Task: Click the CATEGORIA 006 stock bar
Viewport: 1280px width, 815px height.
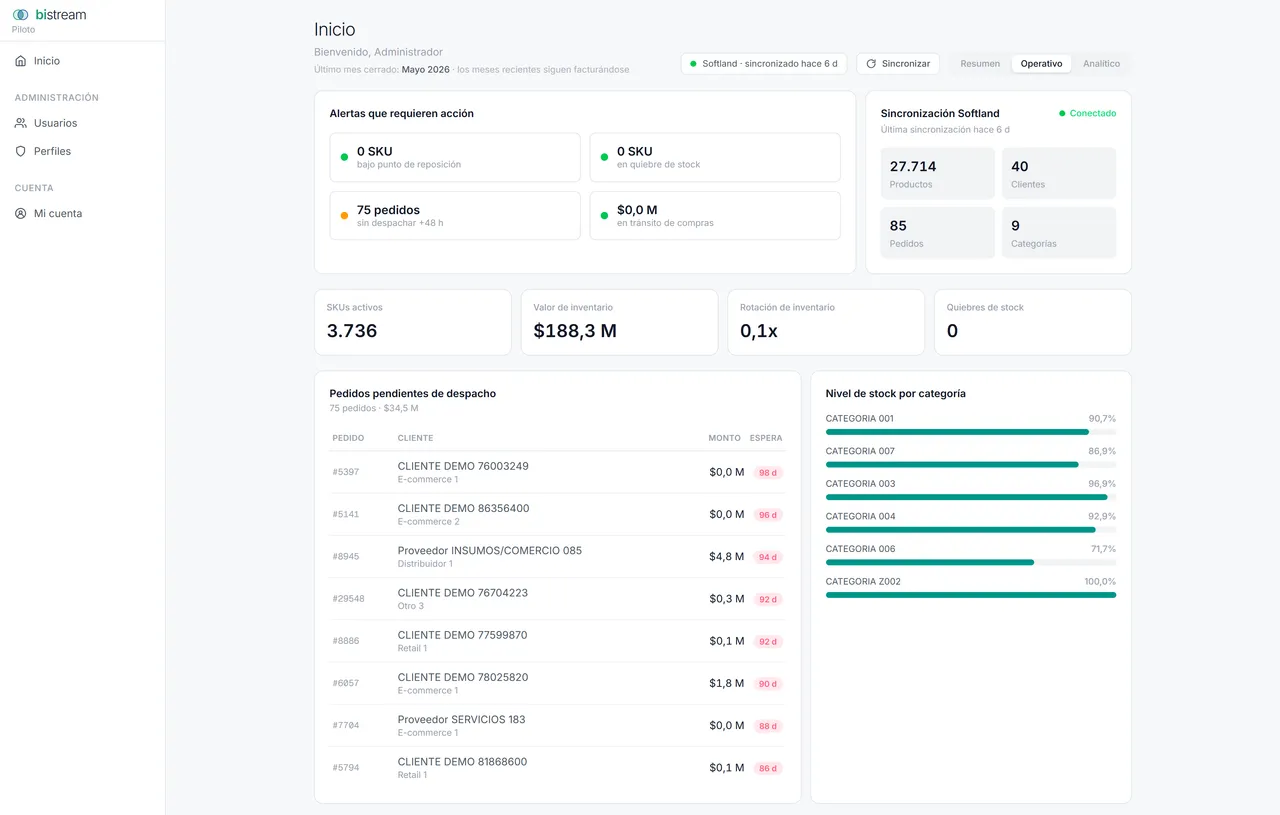Action: coord(971,562)
